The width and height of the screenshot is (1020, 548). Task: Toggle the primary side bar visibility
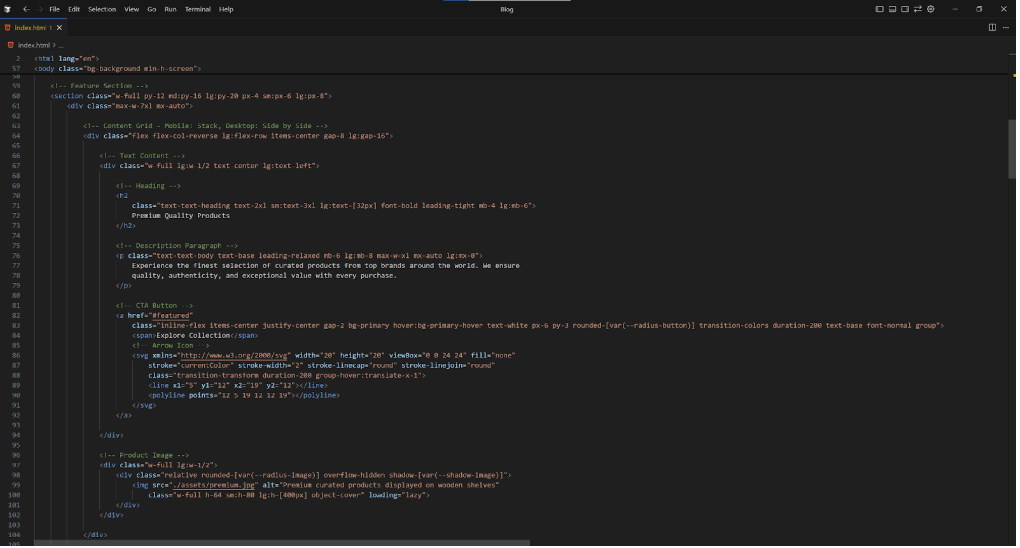pyautogui.click(x=880, y=9)
